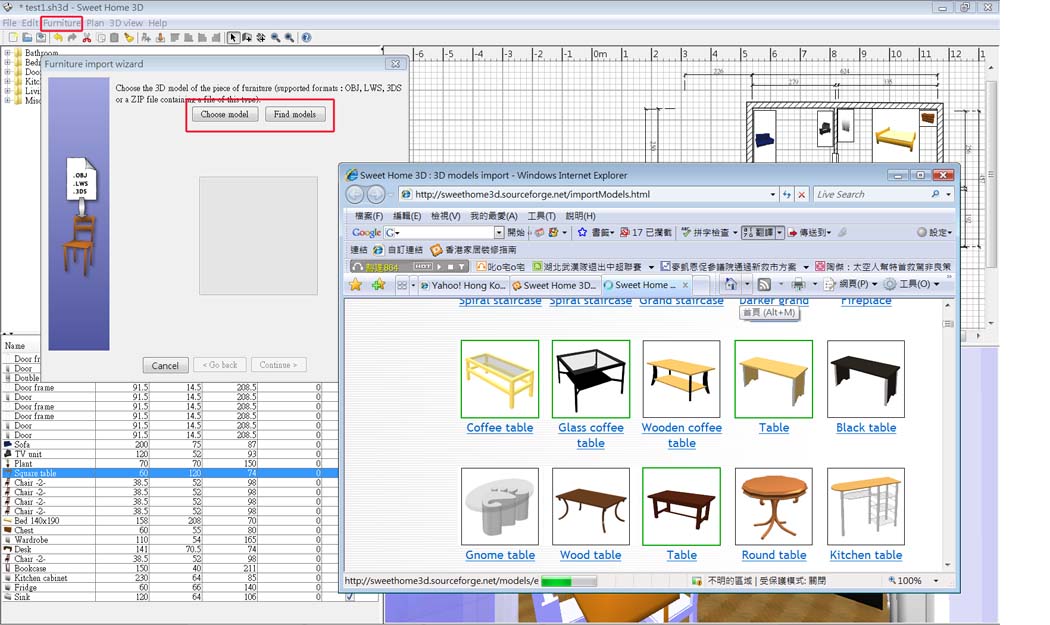Undo the last action via toolbar
Image resolution: width=1050 pixels, height=625 pixels.
pos(58,38)
